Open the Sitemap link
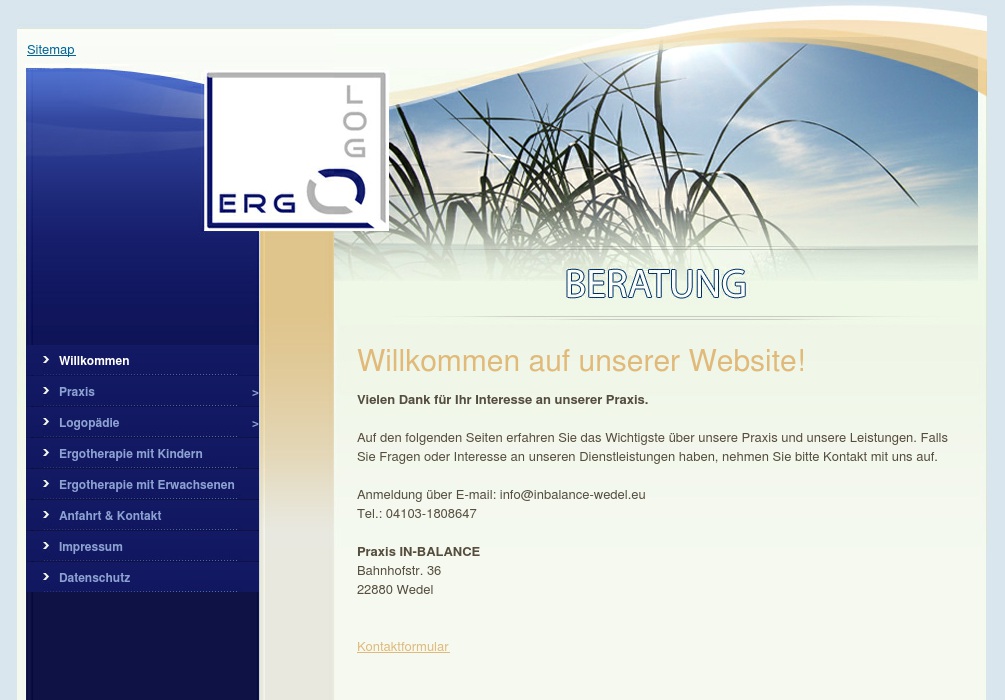Screen dimensions: 1005x700 tap(51, 50)
